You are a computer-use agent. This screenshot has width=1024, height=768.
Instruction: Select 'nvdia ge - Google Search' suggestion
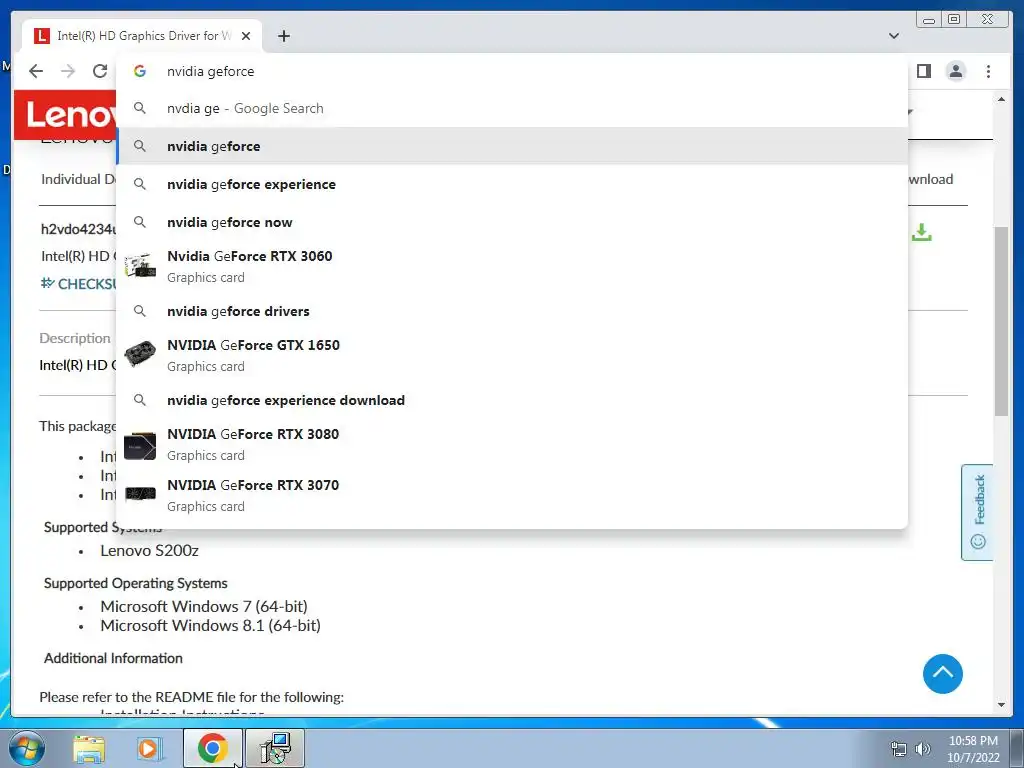(512, 108)
